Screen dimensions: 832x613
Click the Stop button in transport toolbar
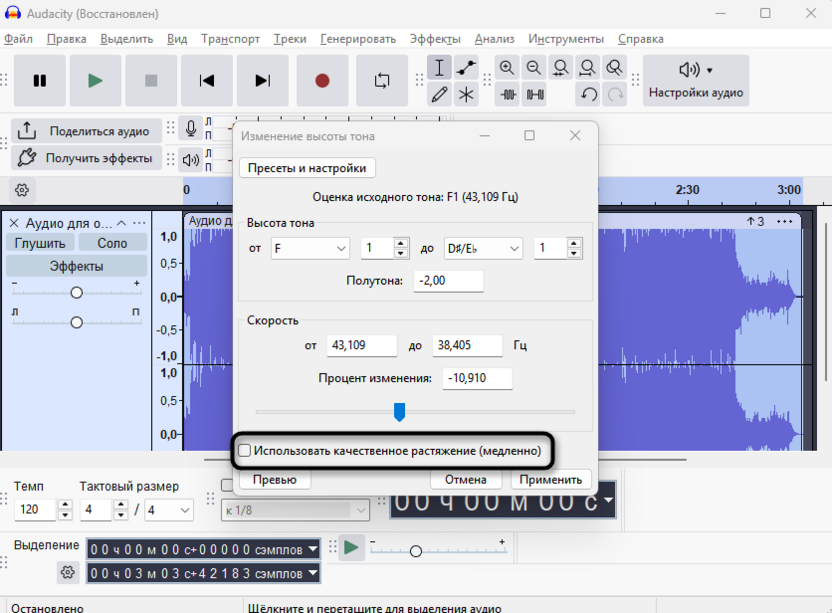tap(151, 81)
